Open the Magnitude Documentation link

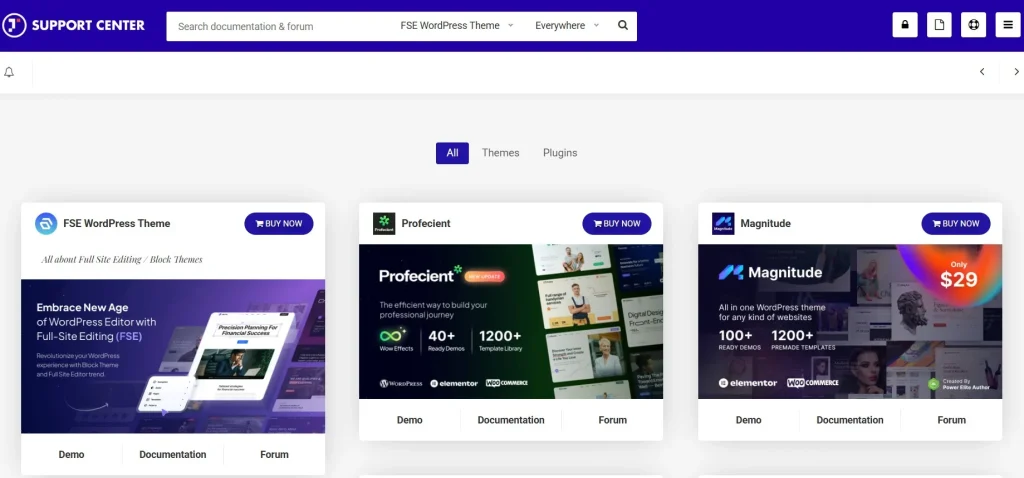point(850,420)
